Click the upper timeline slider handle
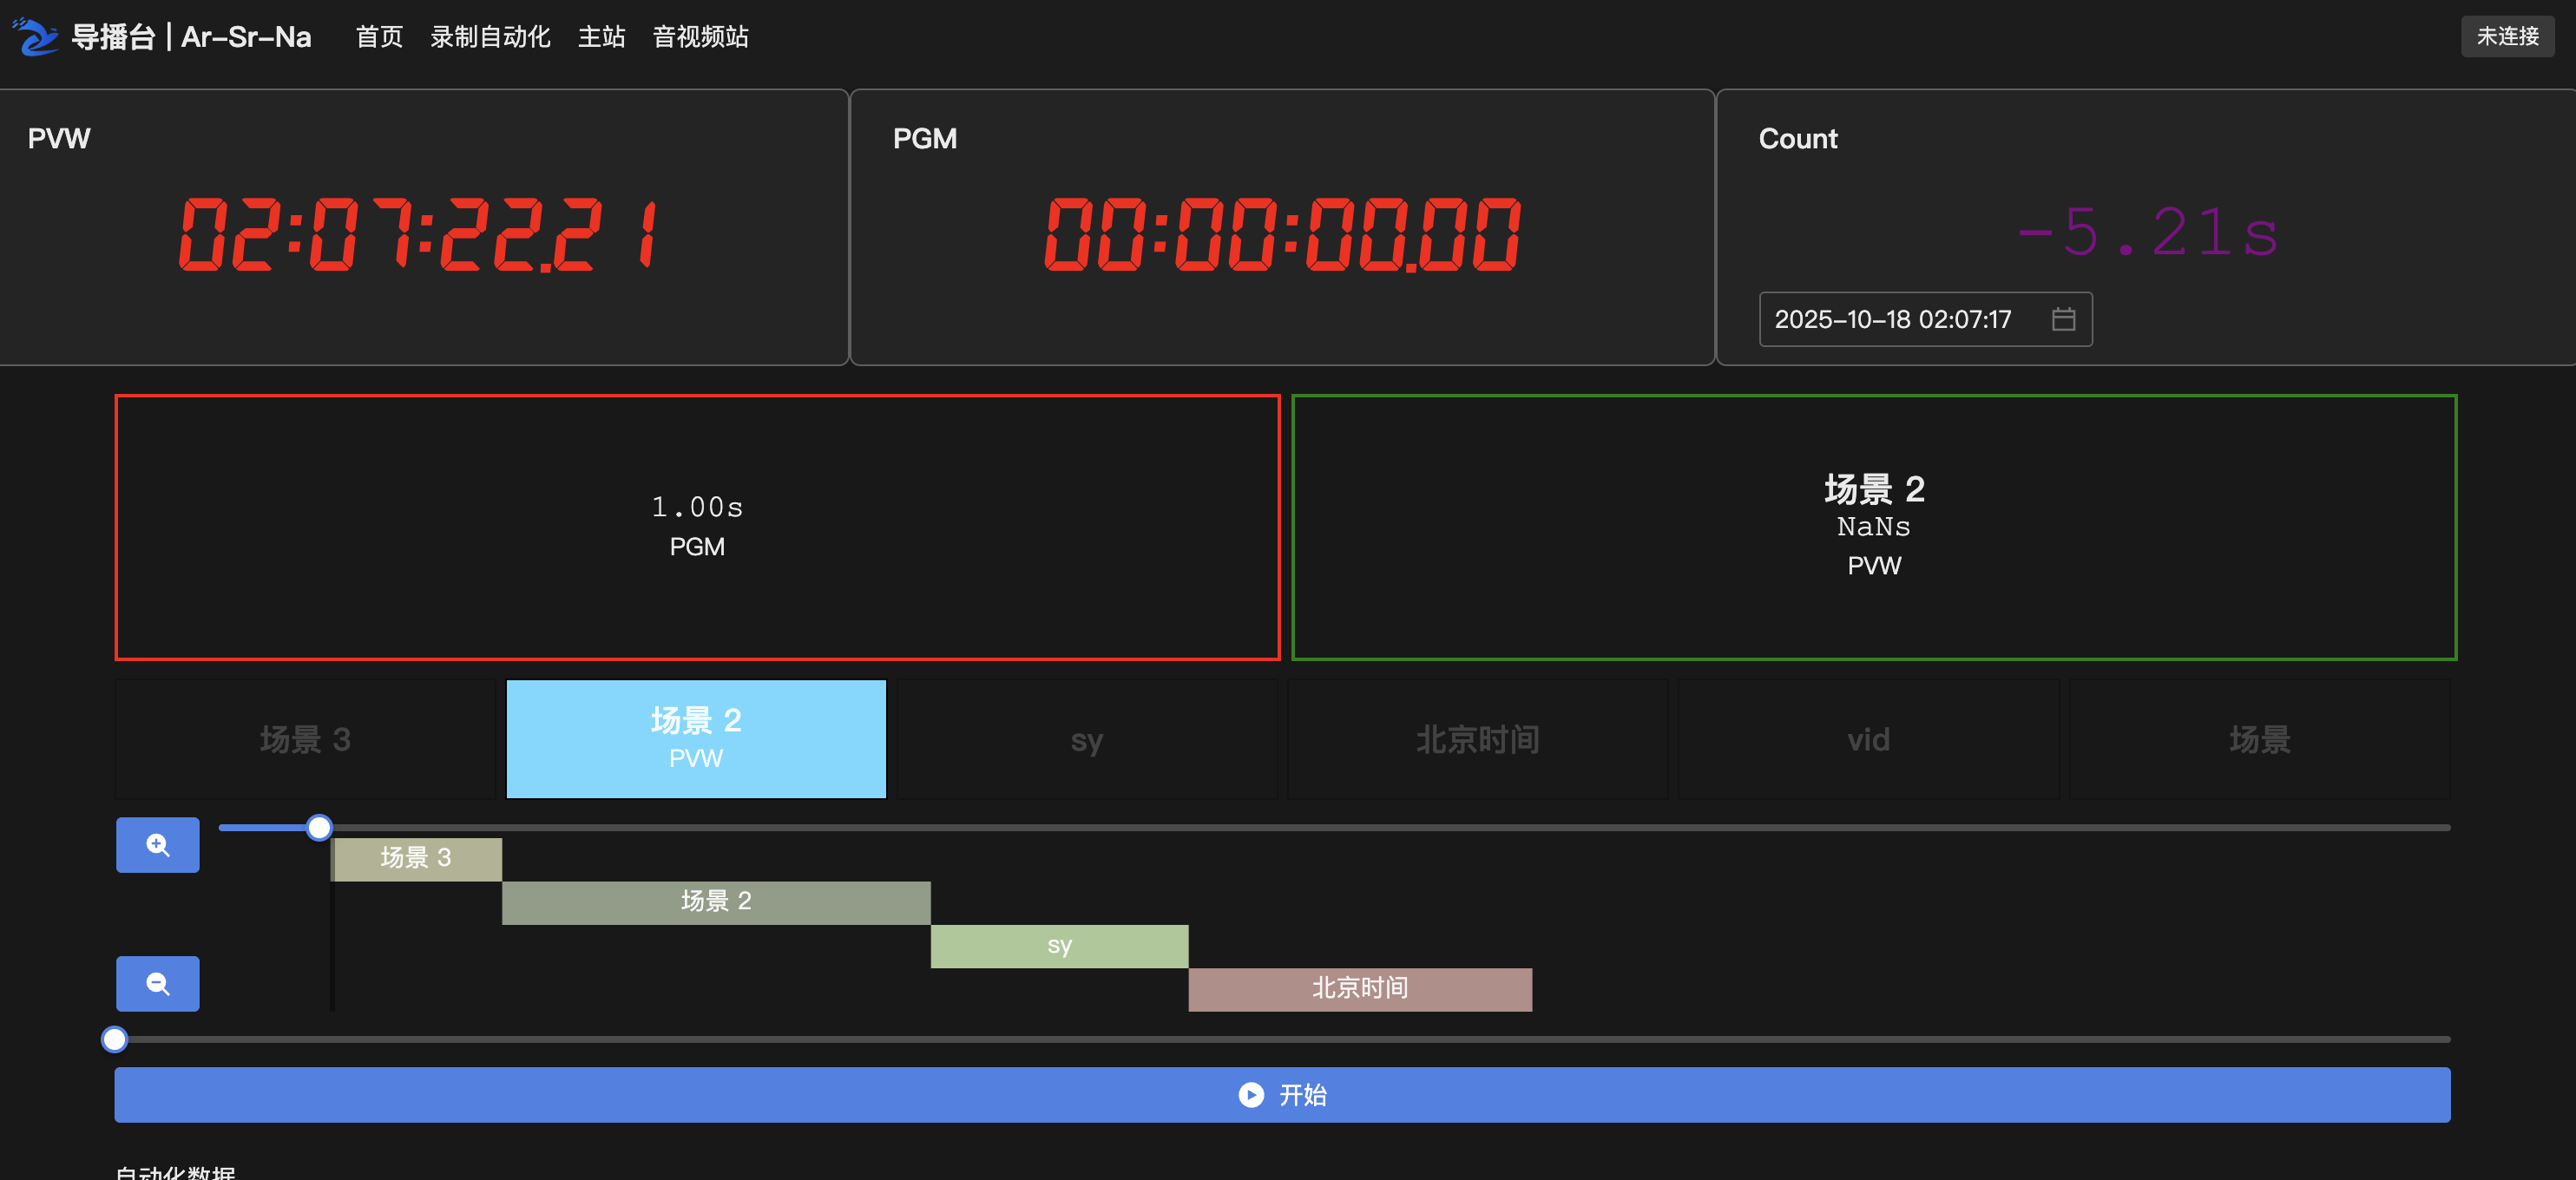This screenshot has height=1180, width=2576. point(319,828)
